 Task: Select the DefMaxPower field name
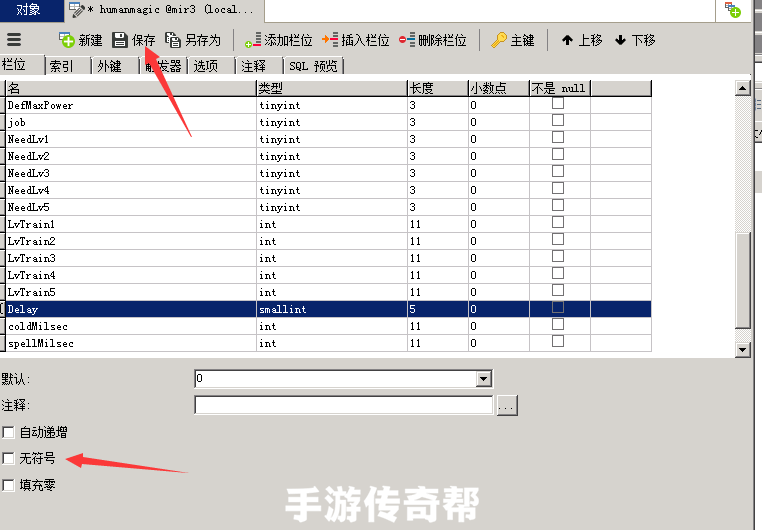[x=40, y=105]
